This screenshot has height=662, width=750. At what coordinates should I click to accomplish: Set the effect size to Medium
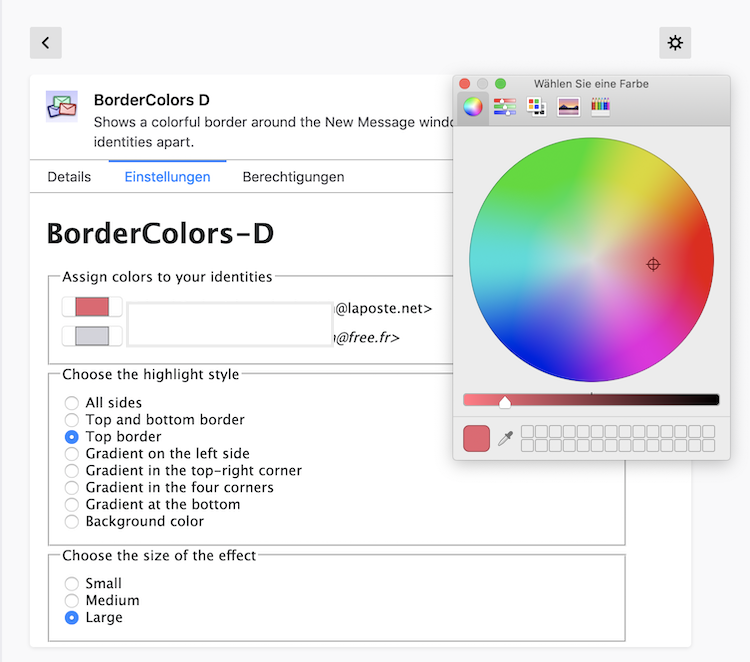coord(72,601)
